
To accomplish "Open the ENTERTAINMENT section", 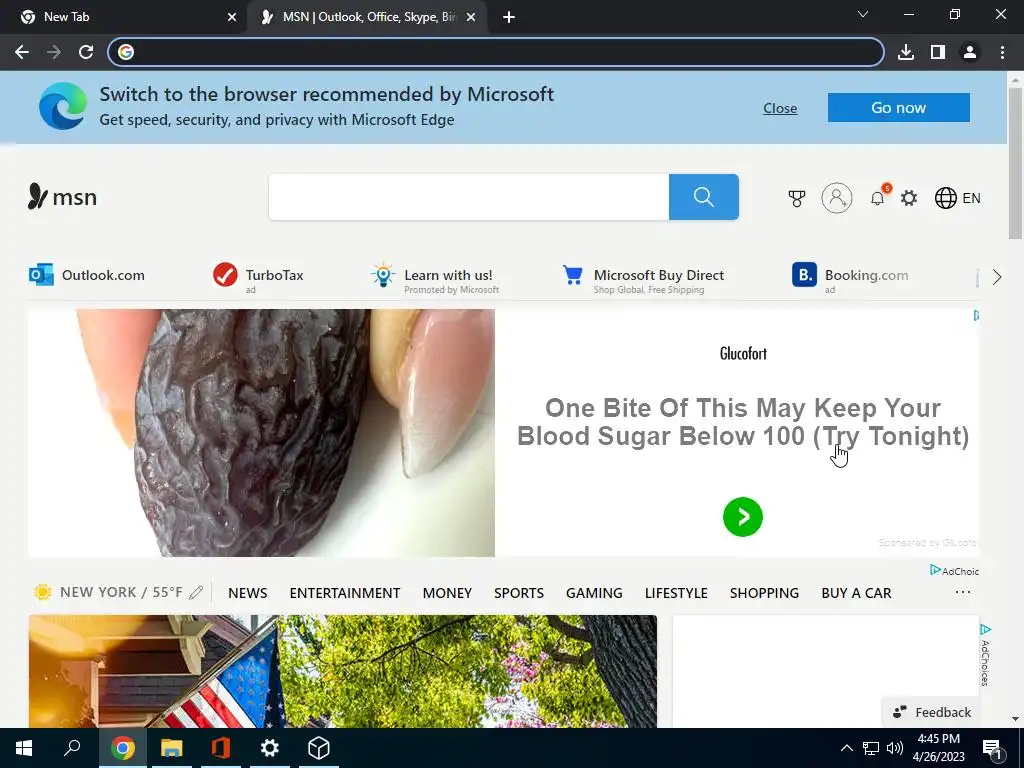I will click(345, 593).
